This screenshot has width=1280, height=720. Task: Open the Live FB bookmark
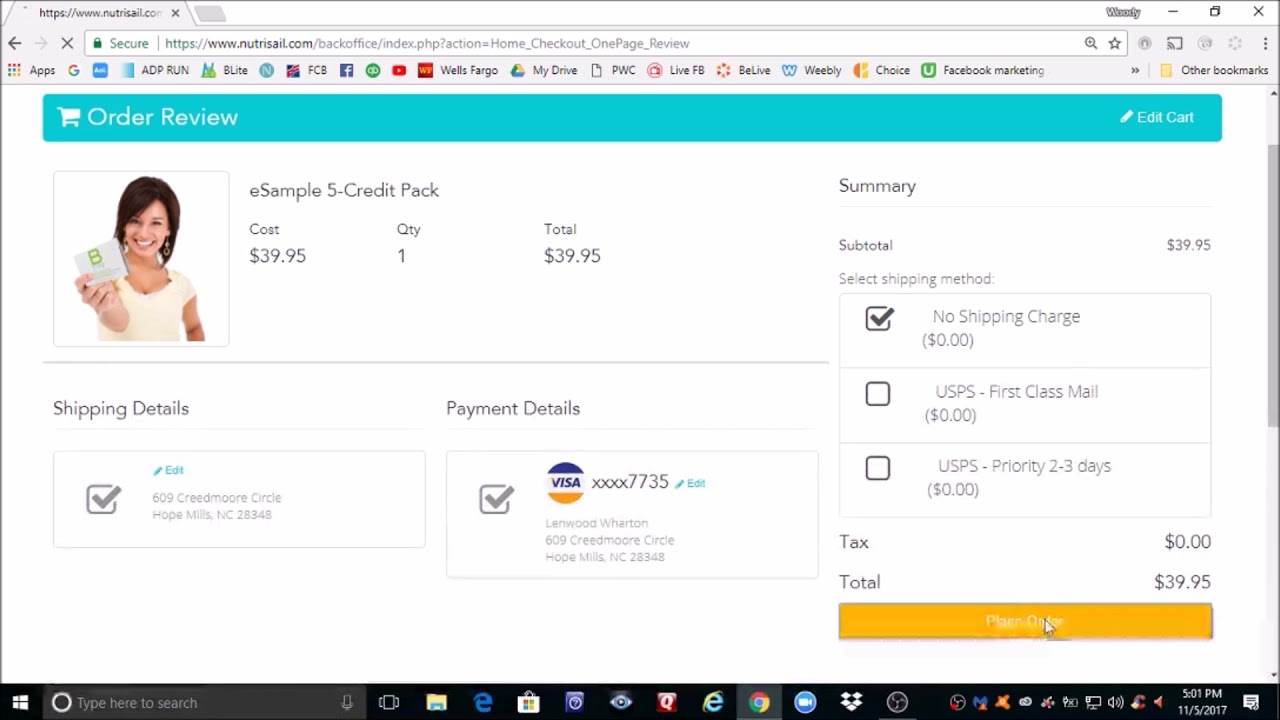click(675, 70)
